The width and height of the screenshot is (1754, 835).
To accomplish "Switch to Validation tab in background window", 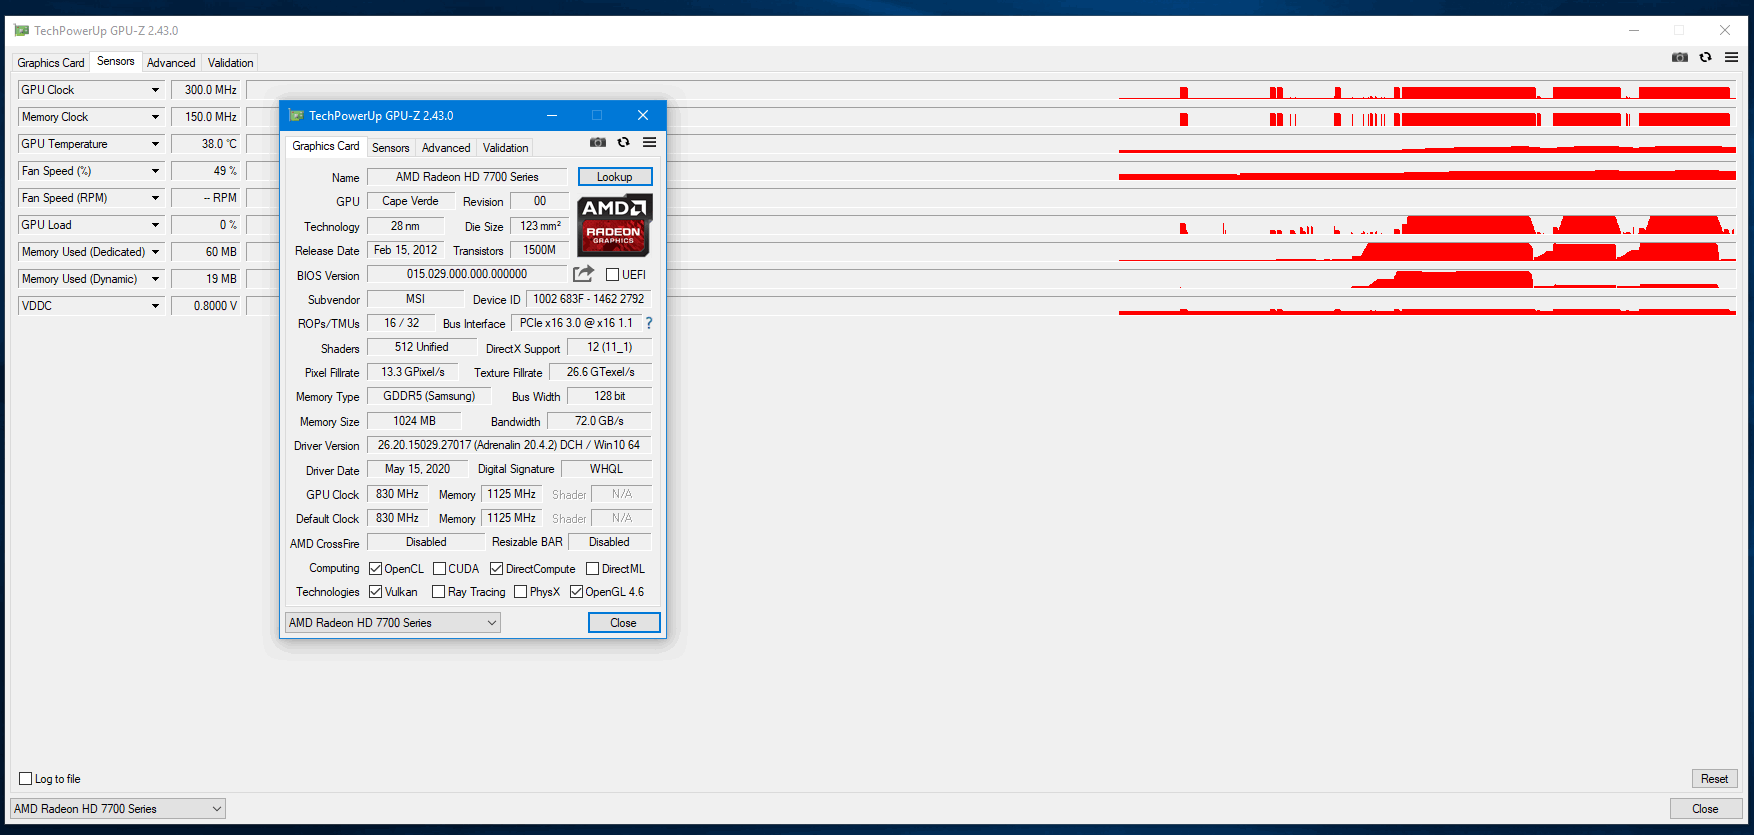I will 230,62.
